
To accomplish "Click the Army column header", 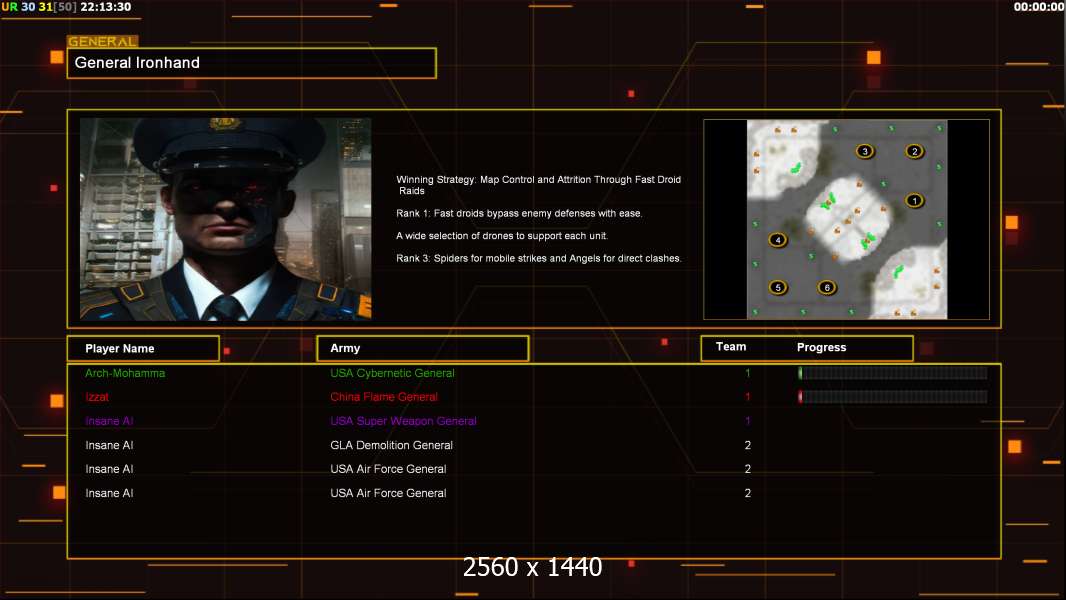I will click(x=423, y=348).
